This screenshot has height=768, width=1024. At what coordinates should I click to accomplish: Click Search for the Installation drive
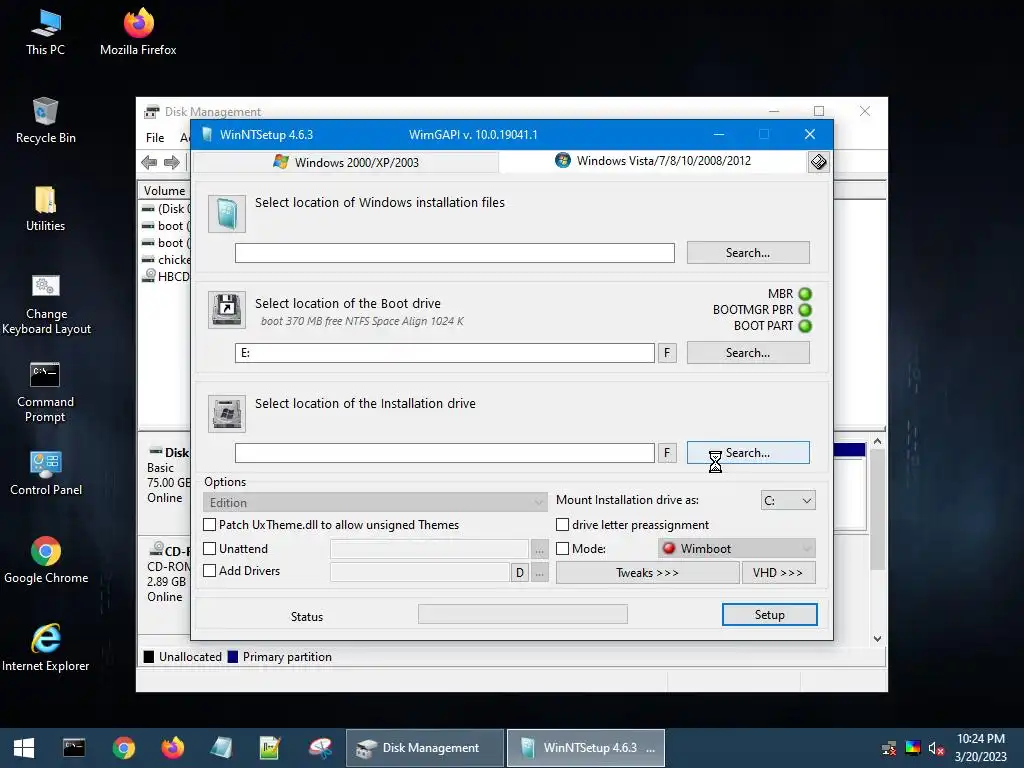[748, 453]
